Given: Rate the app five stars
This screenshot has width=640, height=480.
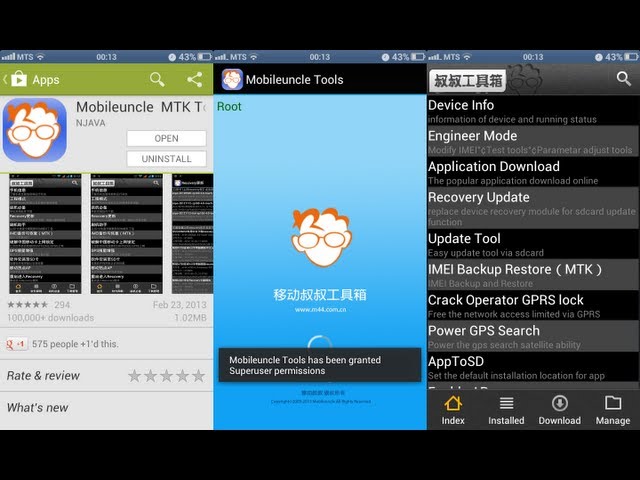Looking at the screenshot, I should [198, 376].
